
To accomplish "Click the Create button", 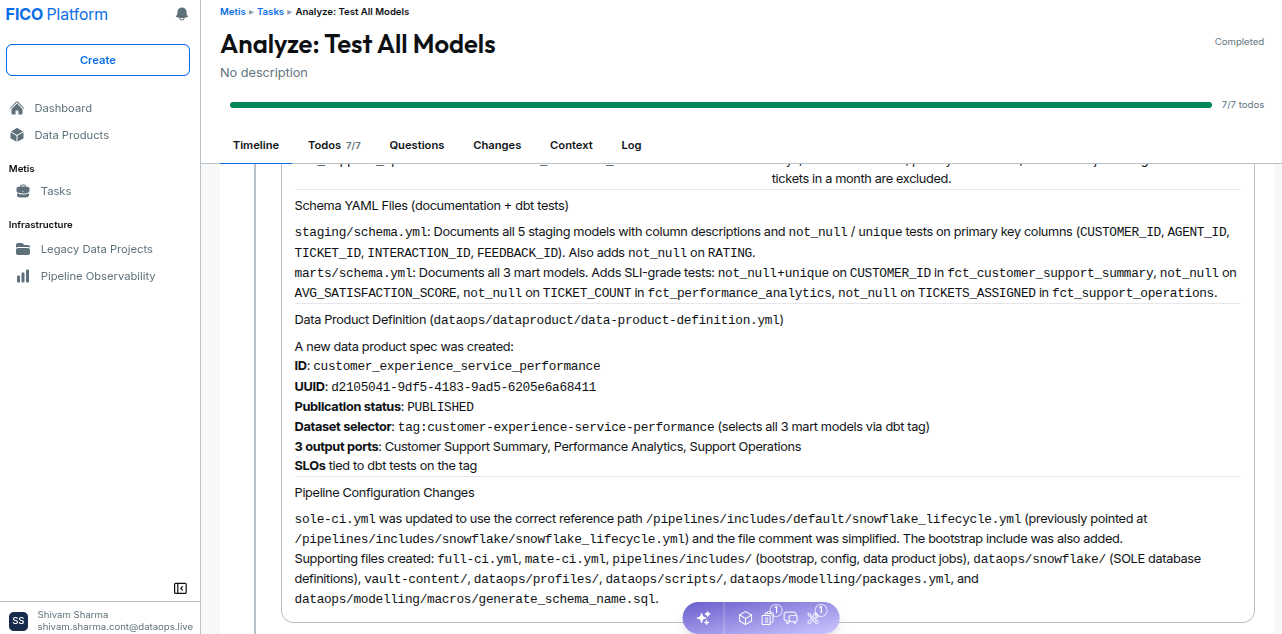I will point(98,60).
